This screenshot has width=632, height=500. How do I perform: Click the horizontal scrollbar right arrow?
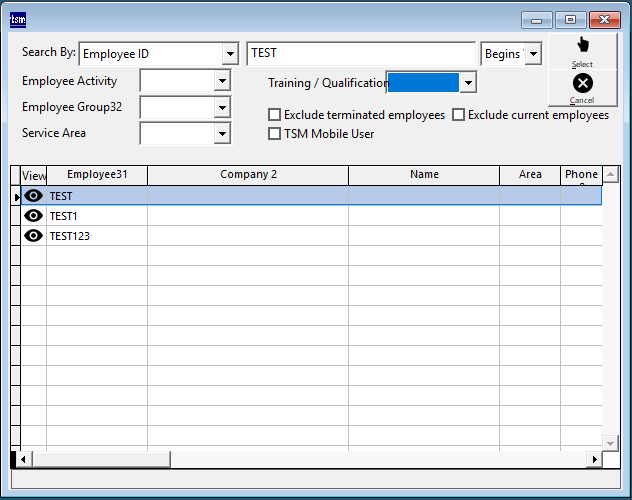pyautogui.click(x=594, y=459)
